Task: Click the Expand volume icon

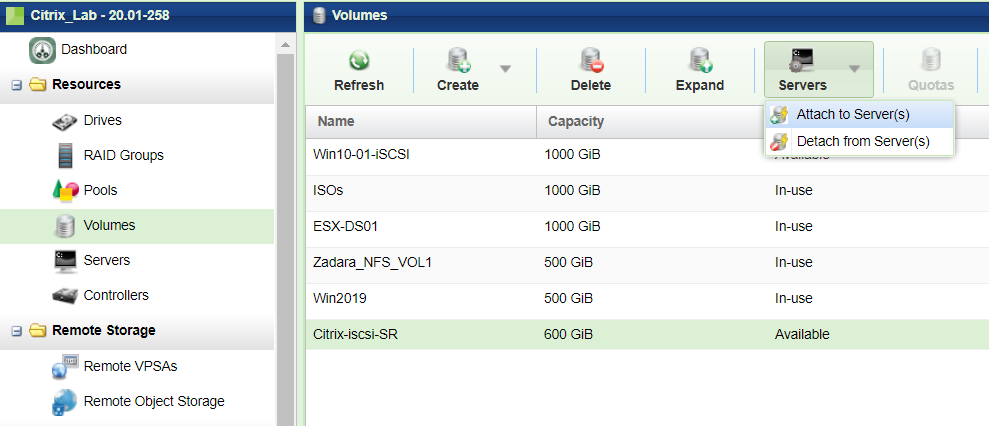Action: [699, 61]
